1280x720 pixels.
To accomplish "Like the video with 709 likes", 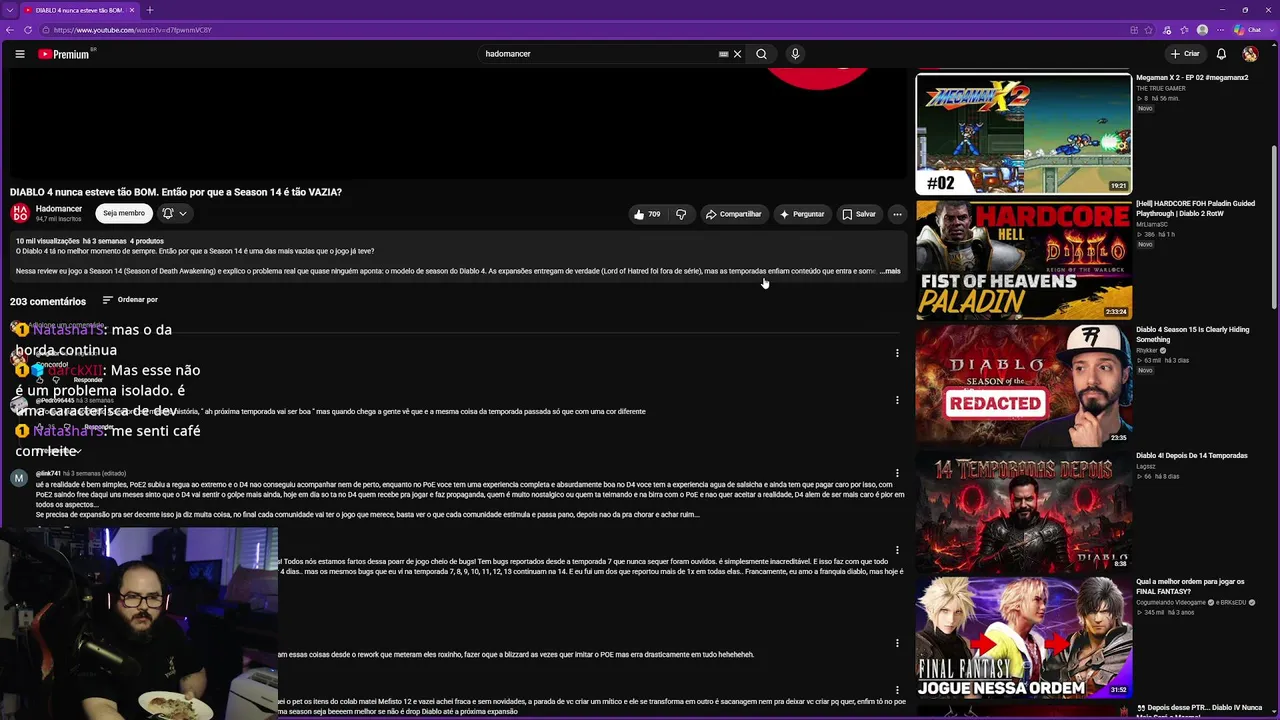I will point(646,214).
